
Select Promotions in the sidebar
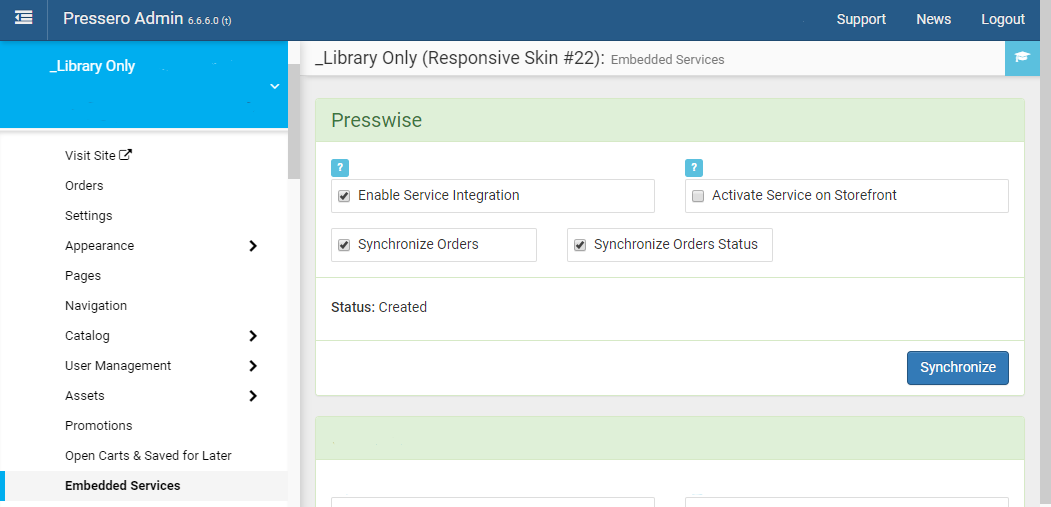(99, 426)
